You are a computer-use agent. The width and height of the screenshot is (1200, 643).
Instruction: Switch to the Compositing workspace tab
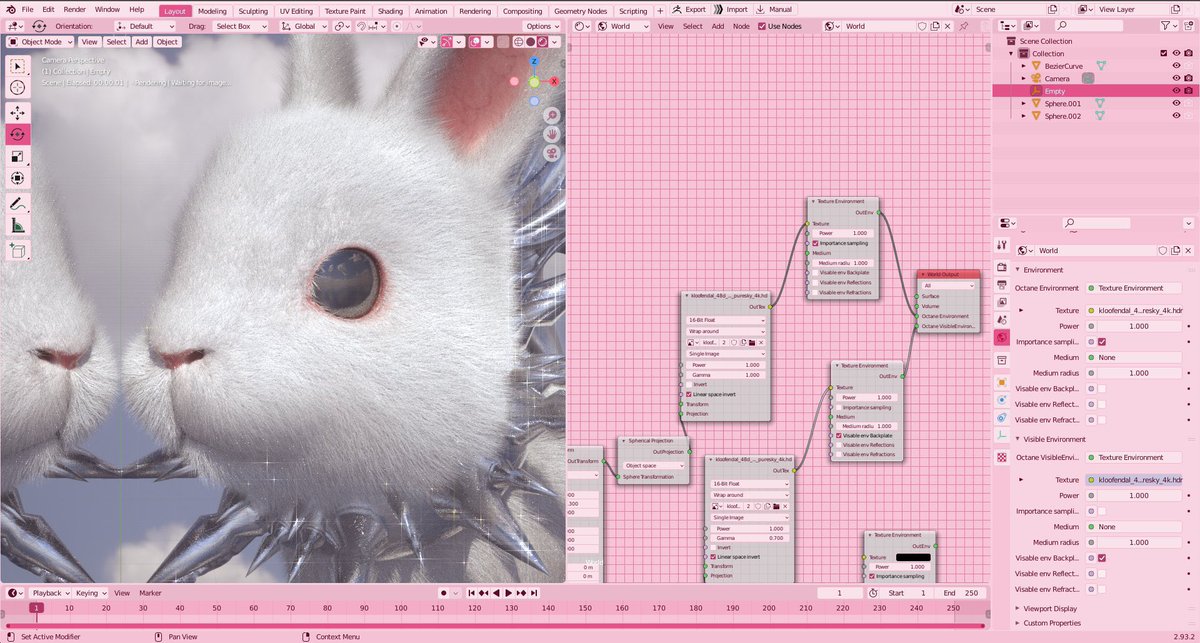tap(522, 11)
